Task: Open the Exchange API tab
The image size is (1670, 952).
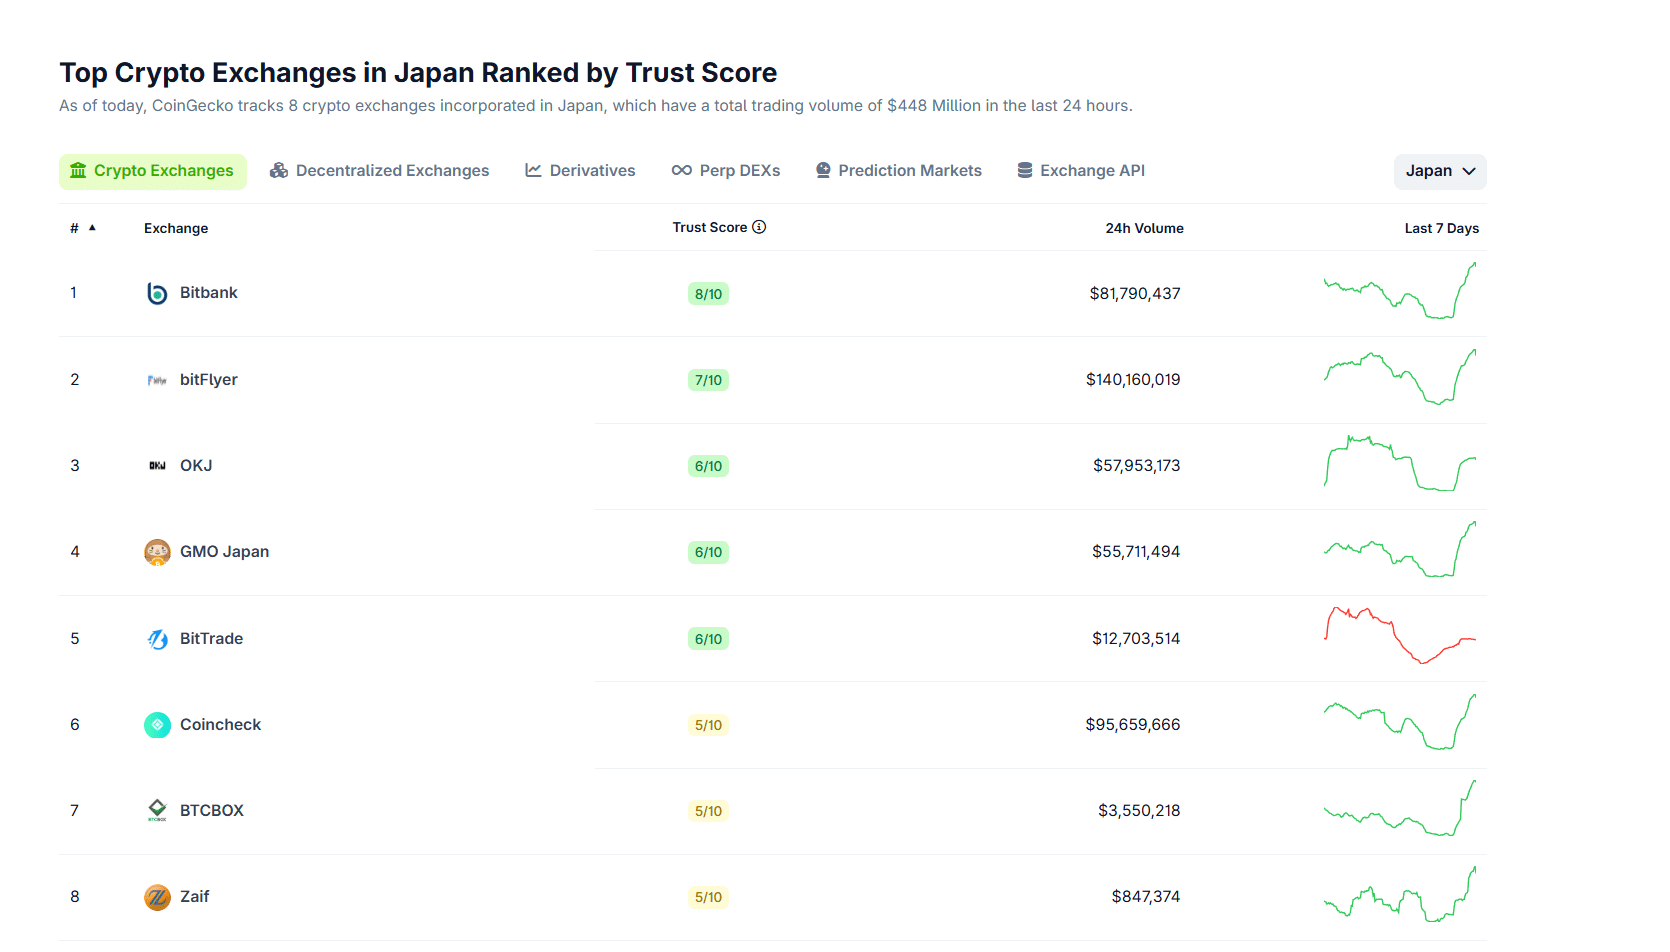Action: click(1081, 171)
